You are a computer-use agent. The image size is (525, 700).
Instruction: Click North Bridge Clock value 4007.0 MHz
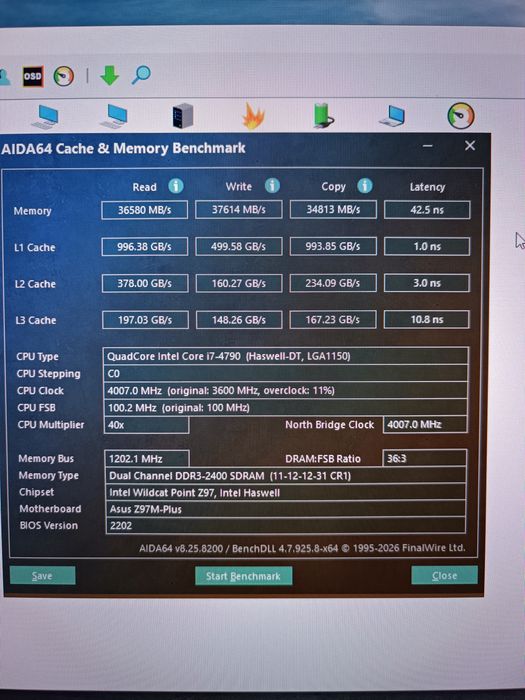[425, 424]
